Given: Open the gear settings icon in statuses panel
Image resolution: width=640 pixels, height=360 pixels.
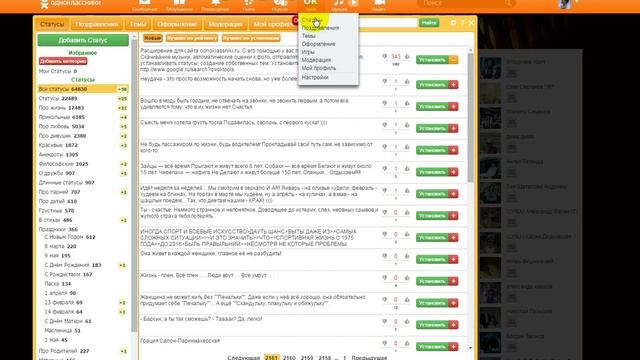Looking at the screenshot, I should [x=453, y=23].
